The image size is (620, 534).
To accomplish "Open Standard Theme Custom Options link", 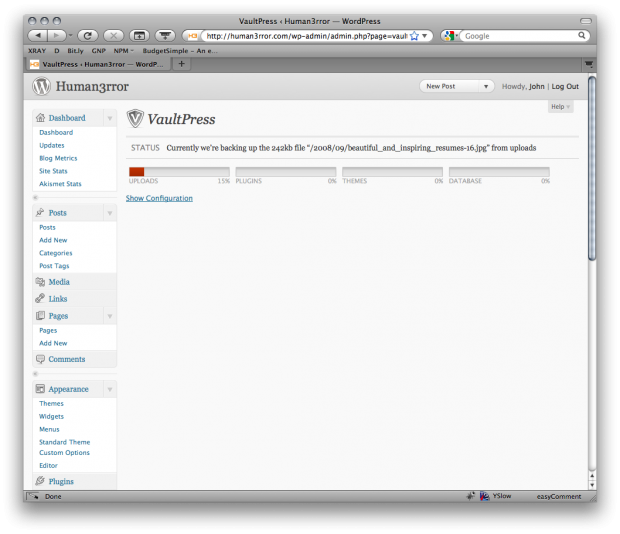I will pos(64,447).
